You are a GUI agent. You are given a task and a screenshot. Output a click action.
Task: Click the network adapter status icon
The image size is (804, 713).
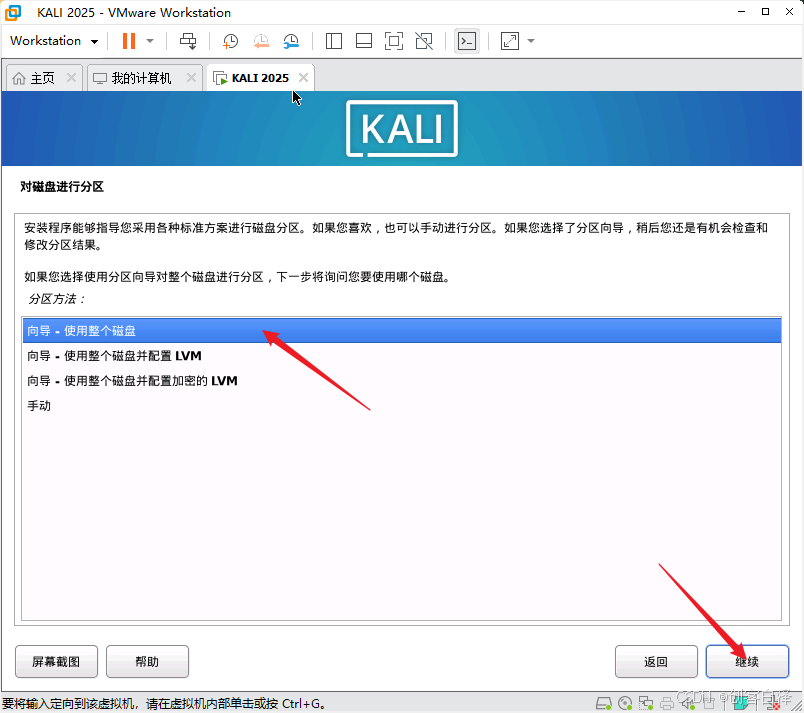tap(646, 703)
